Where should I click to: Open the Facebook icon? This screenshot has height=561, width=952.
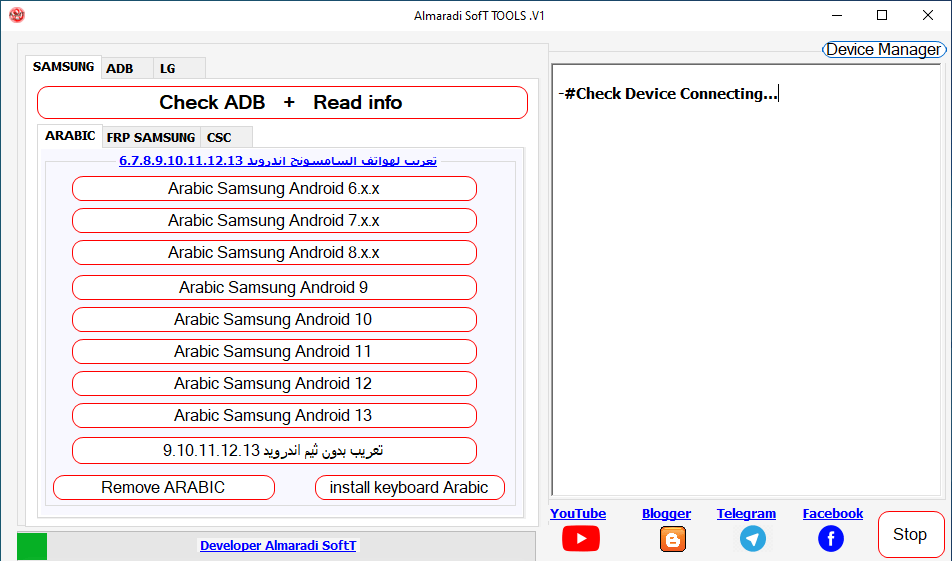pos(831,539)
